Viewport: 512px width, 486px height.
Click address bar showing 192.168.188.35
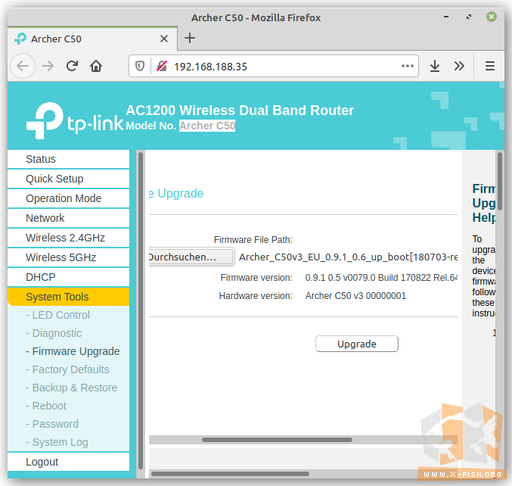point(273,66)
